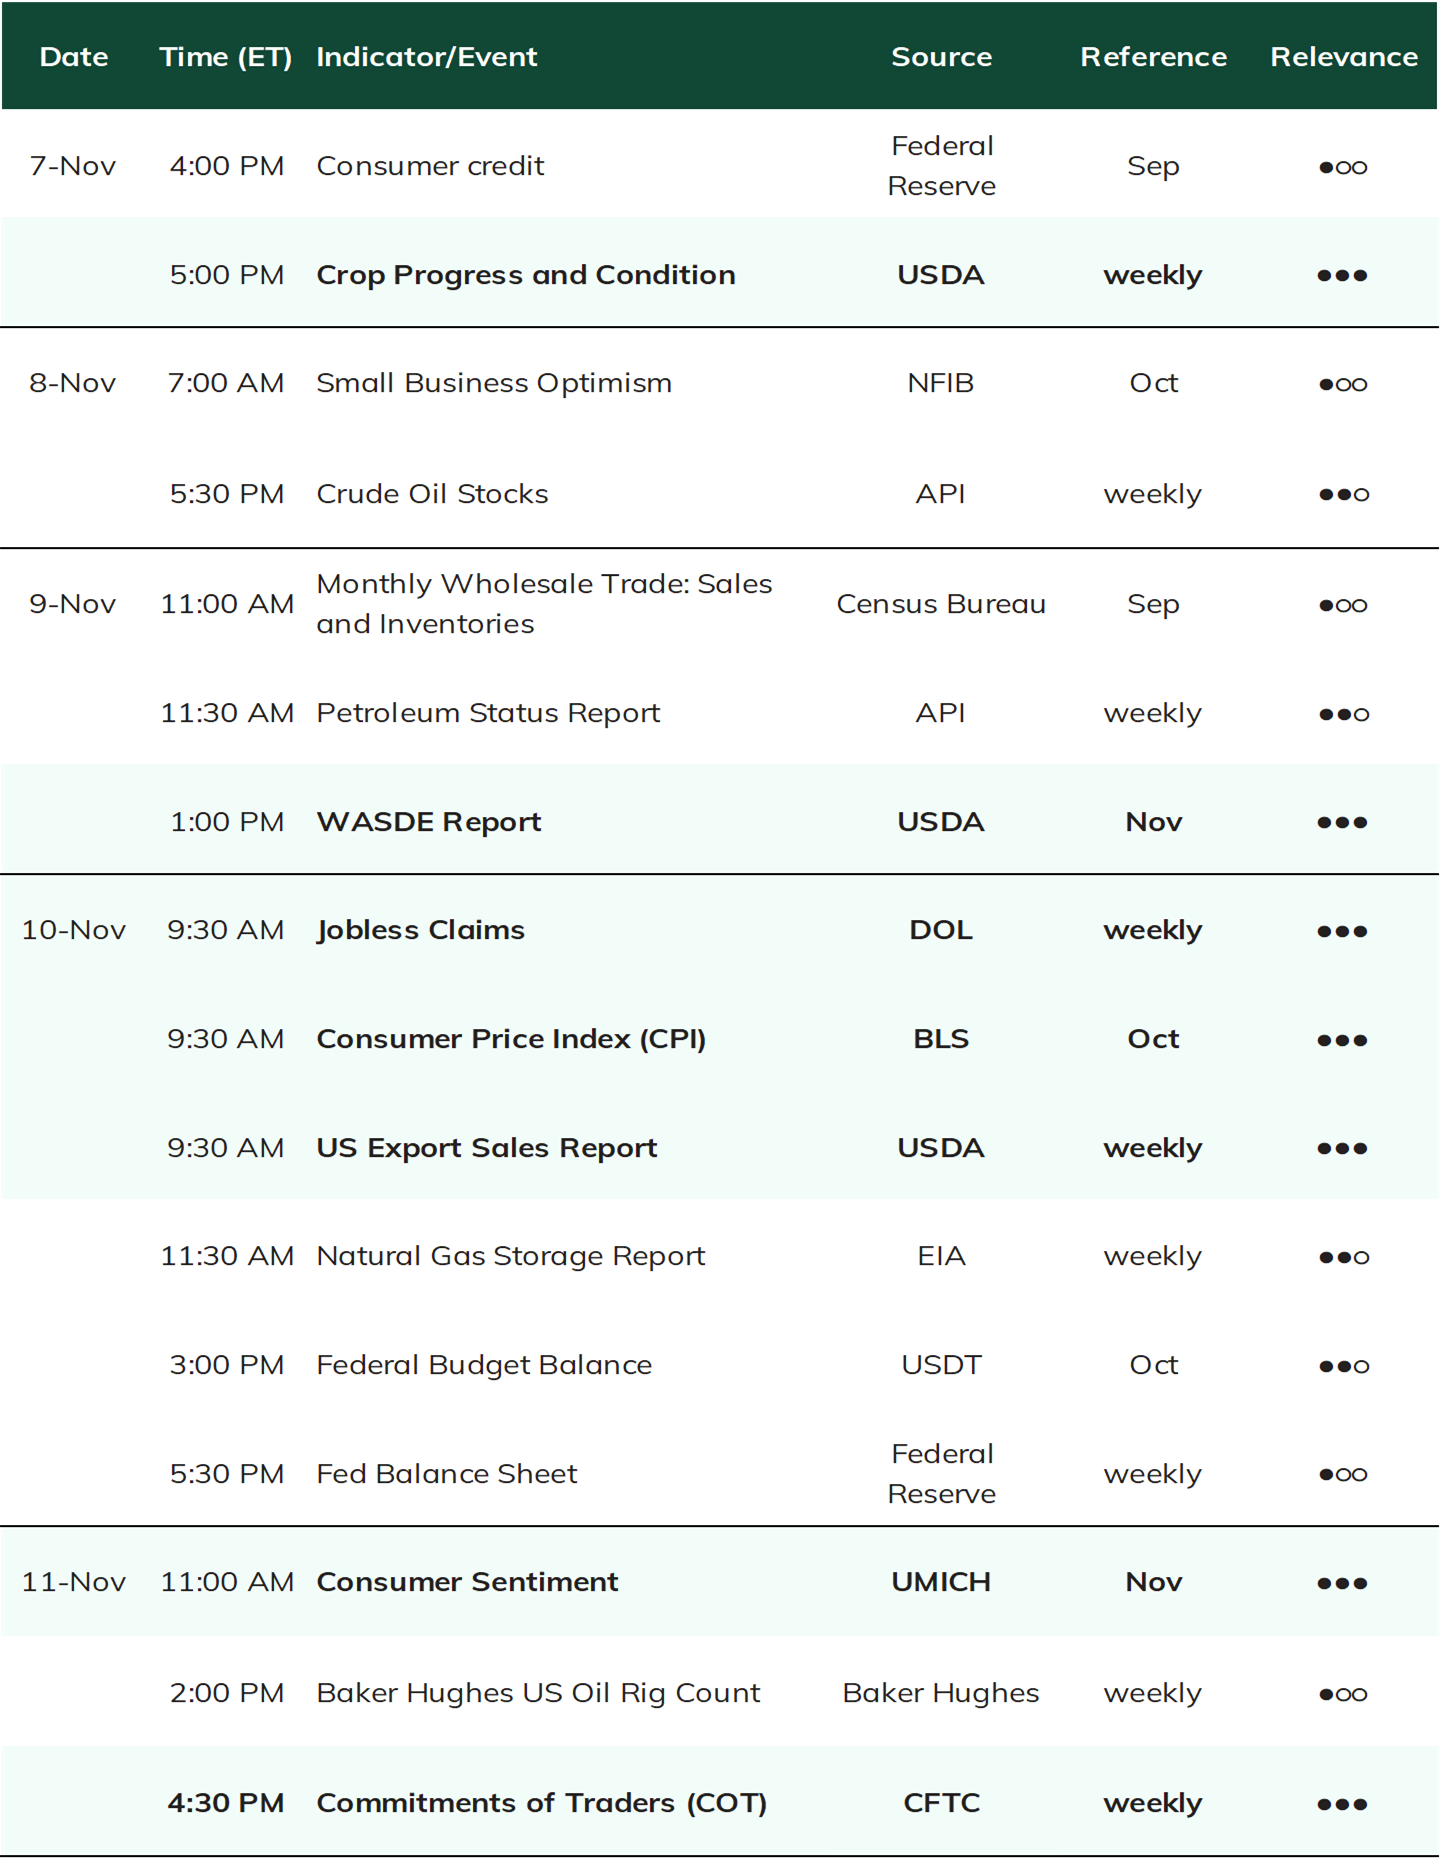Screen dimensions: 1440x1864
Task: Click the Crude Oil Stocks relevance rating
Action: (1343, 494)
